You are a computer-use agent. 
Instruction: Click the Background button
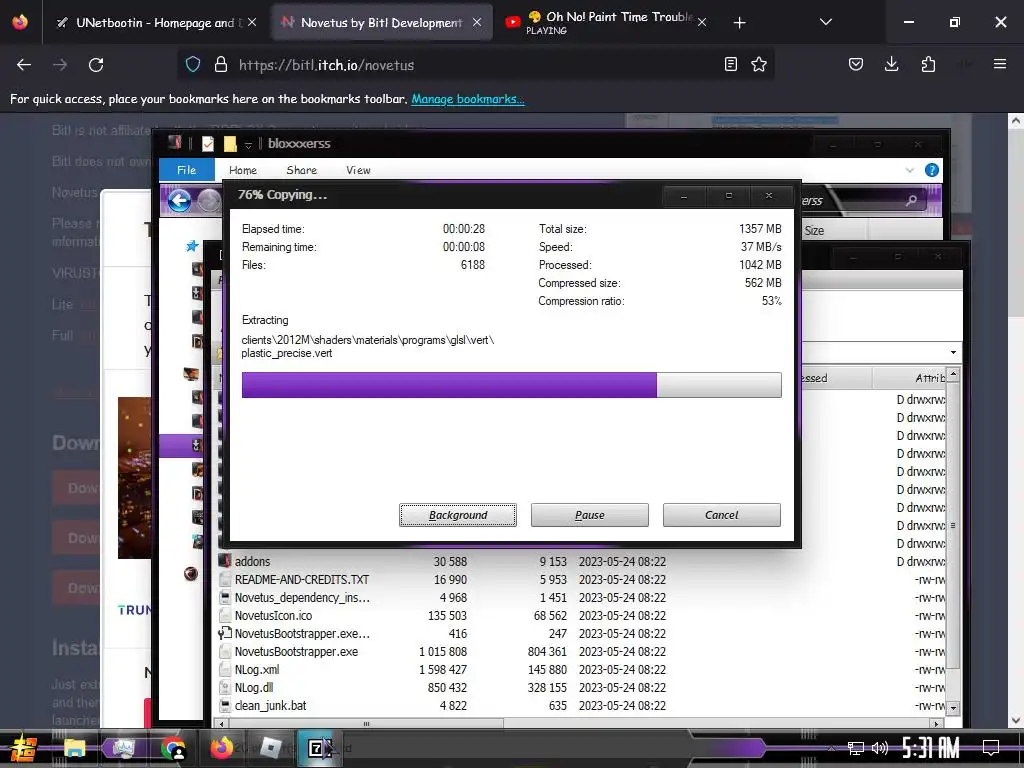click(x=458, y=515)
